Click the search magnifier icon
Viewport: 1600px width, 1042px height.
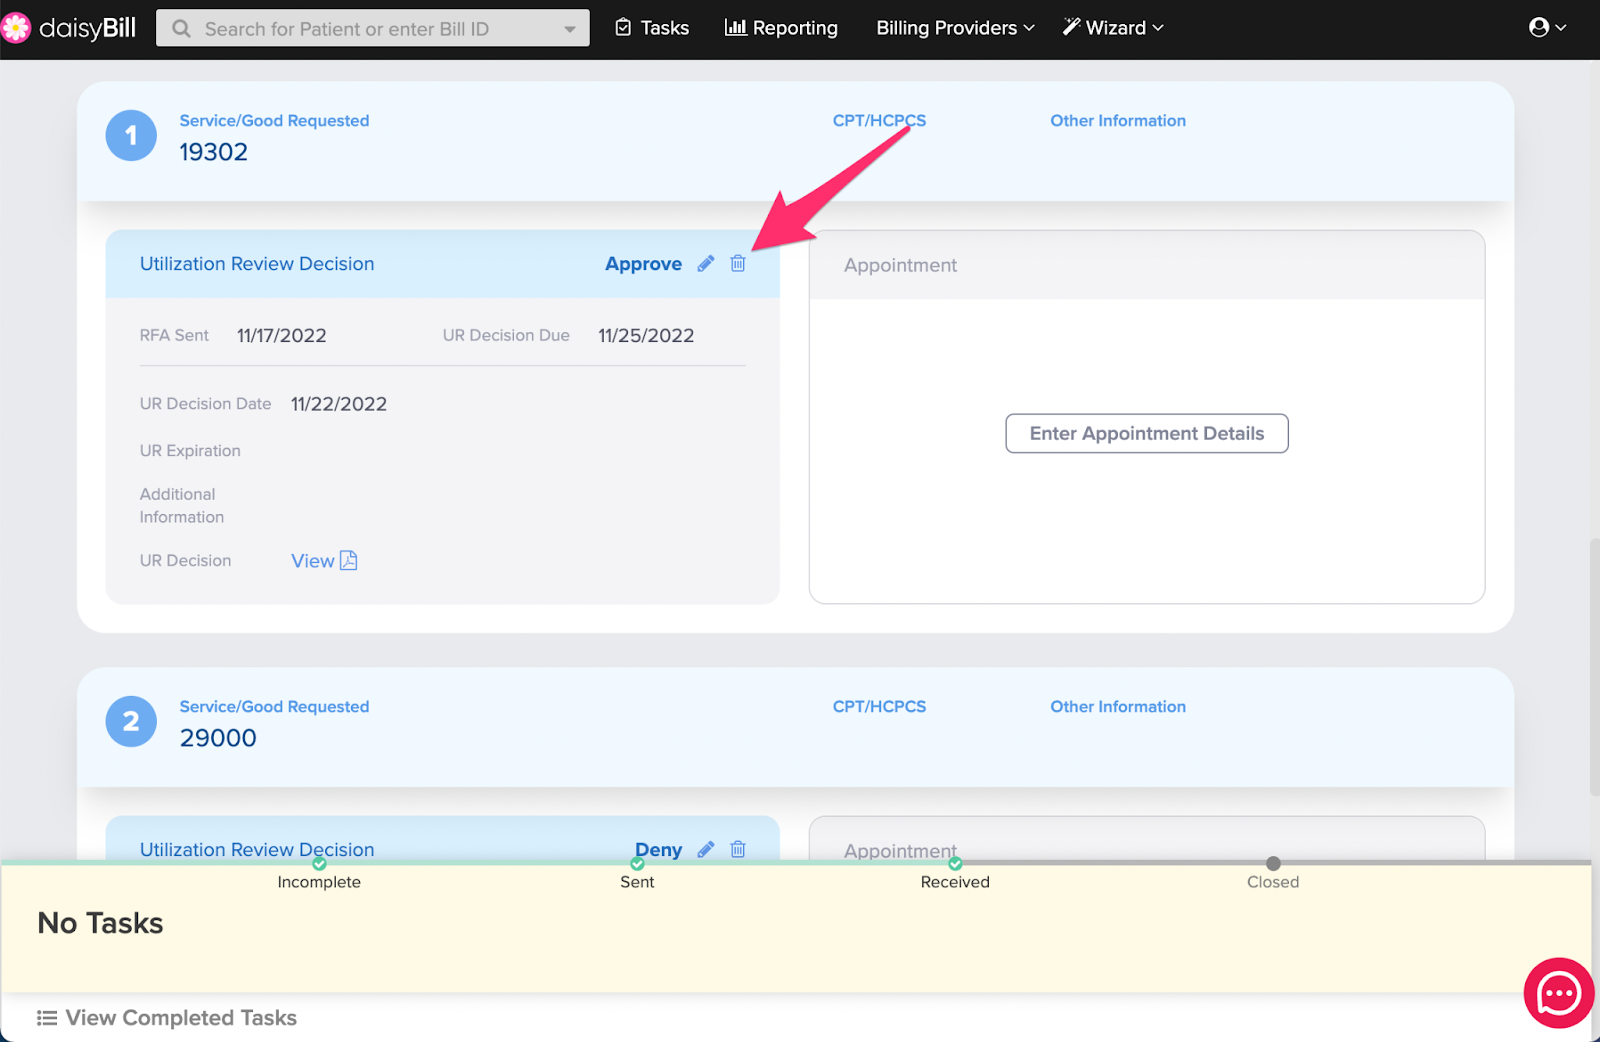pos(181,29)
